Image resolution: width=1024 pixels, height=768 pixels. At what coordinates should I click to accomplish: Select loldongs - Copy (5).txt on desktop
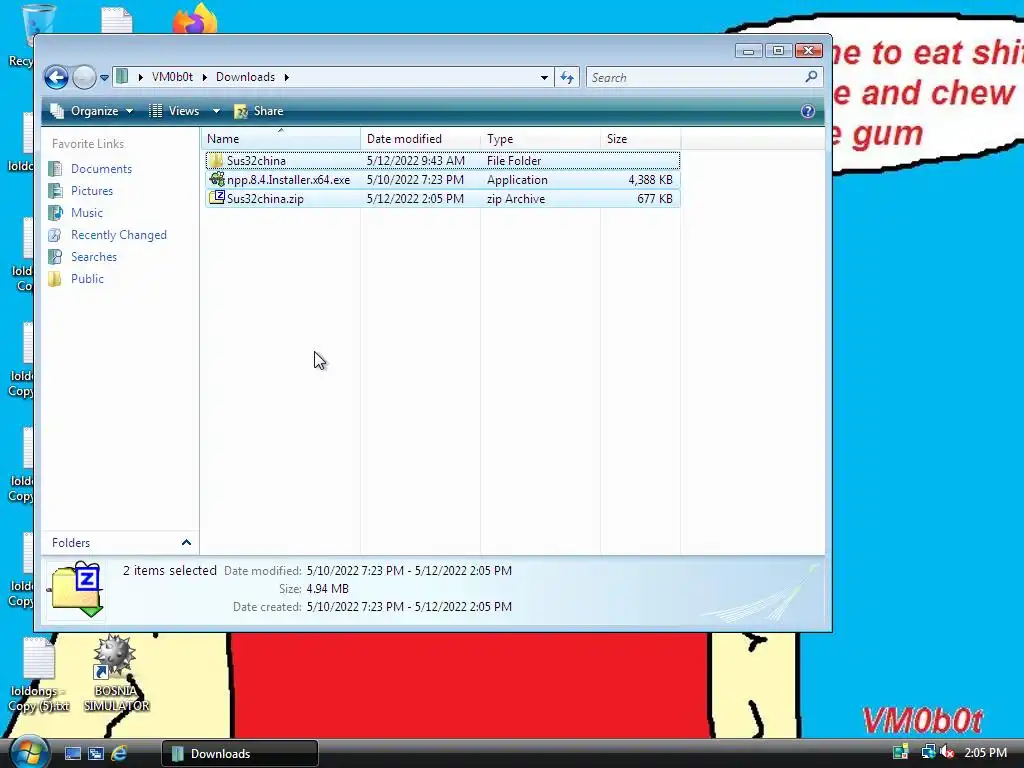click(39, 675)
